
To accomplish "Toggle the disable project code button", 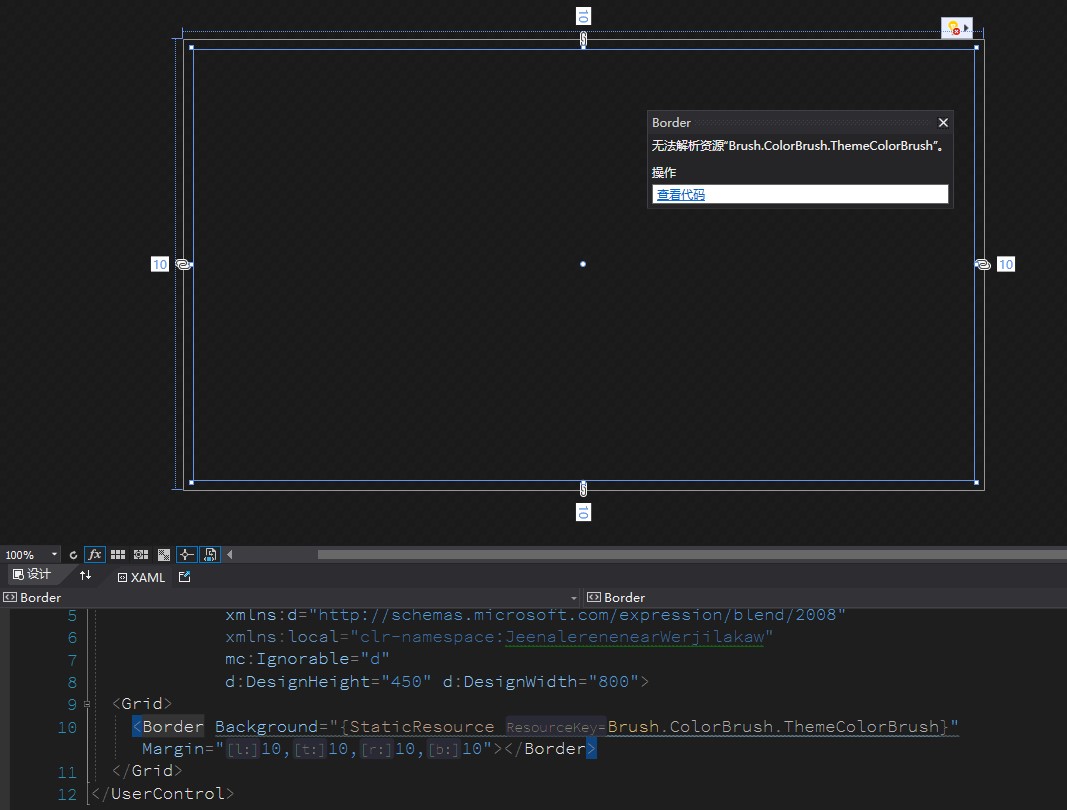I will [210, 555].
